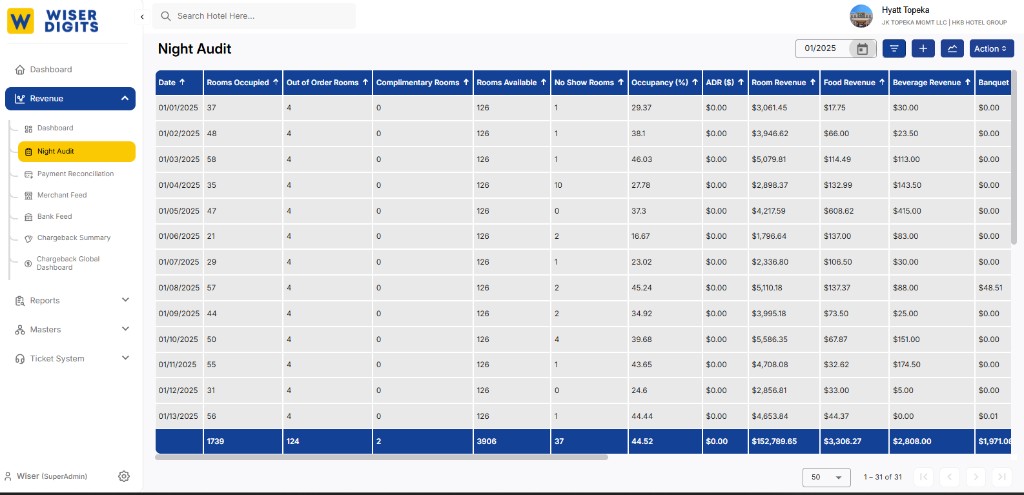Click the Wiser Digits logo

pos(53,21)
